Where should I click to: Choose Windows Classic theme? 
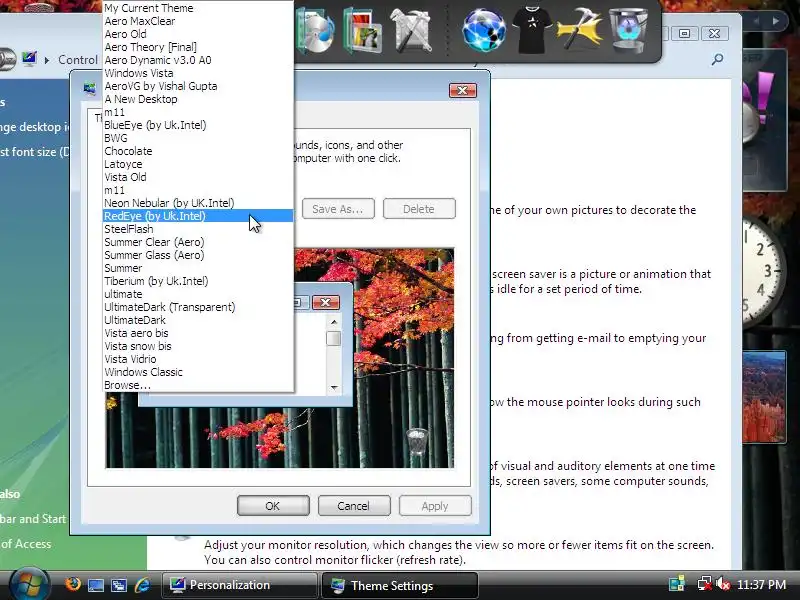pos(198,372)
